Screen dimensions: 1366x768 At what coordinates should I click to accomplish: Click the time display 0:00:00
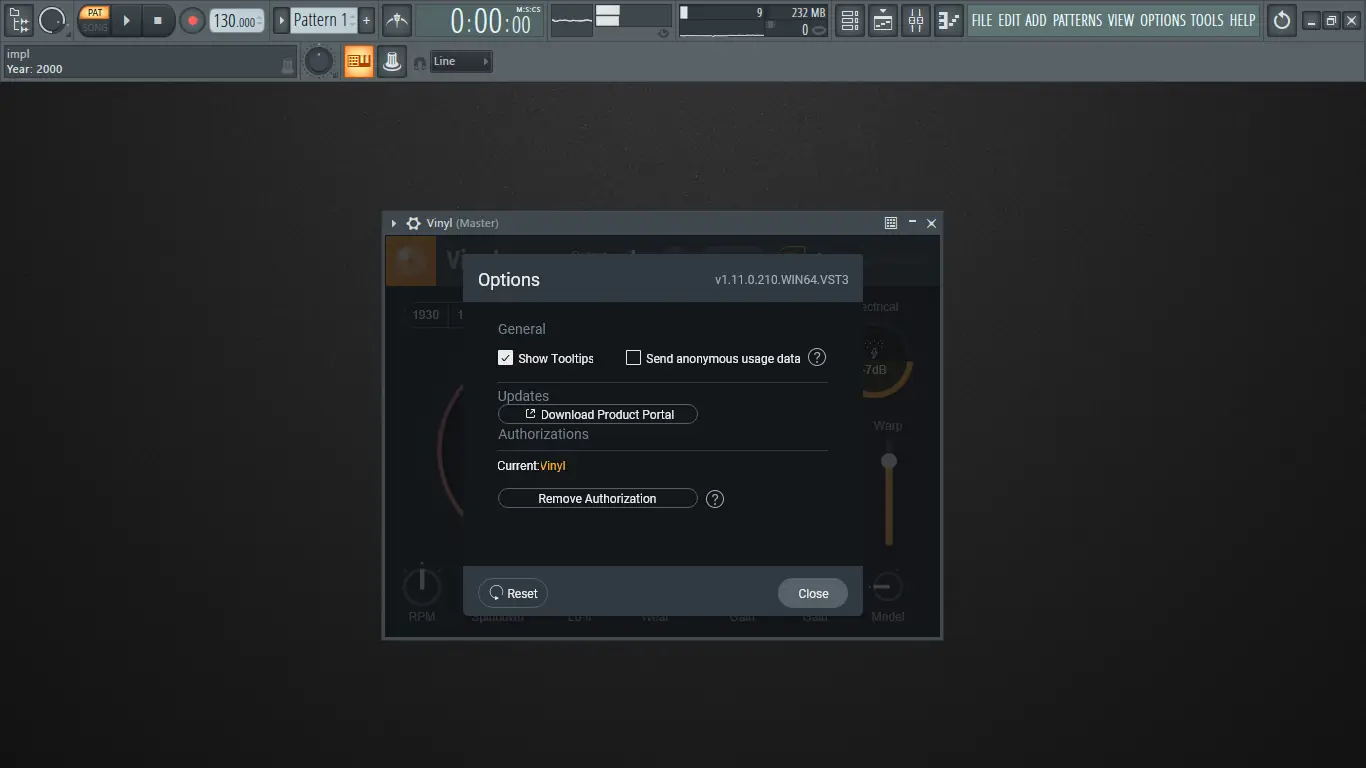click(x=491, y=21)
